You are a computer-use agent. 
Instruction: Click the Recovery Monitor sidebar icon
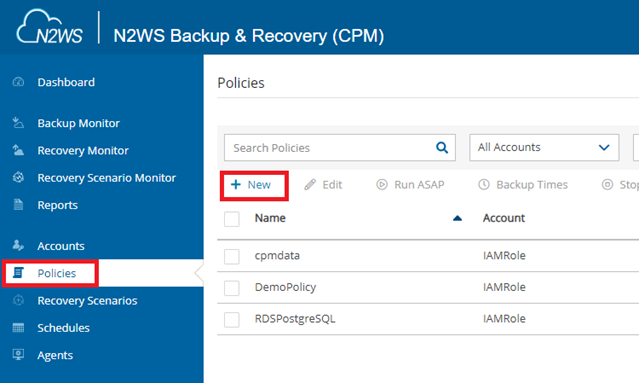tap(18, 150)
